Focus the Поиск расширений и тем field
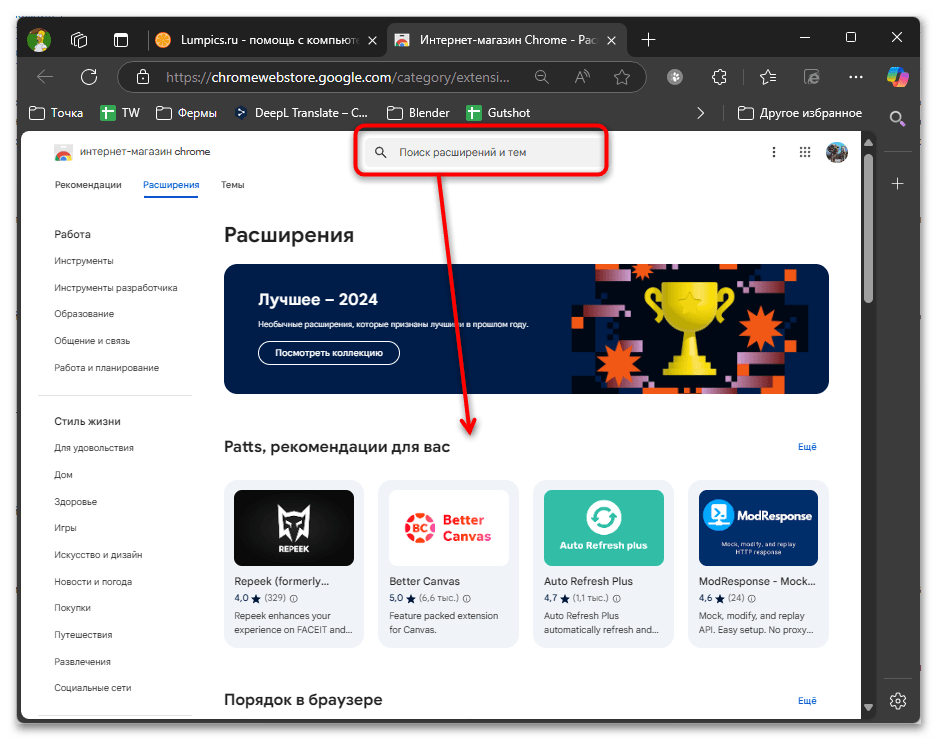The image size is (937, 740). coord(485,152)
